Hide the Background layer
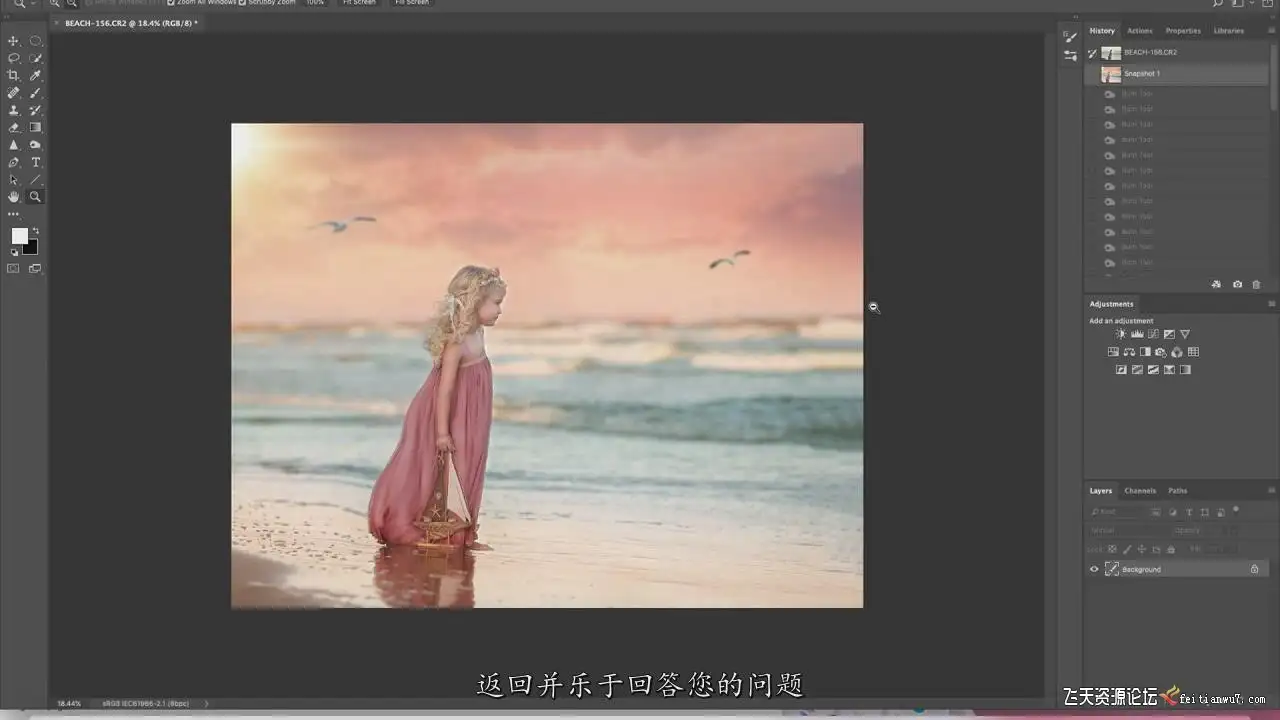 1094,569
